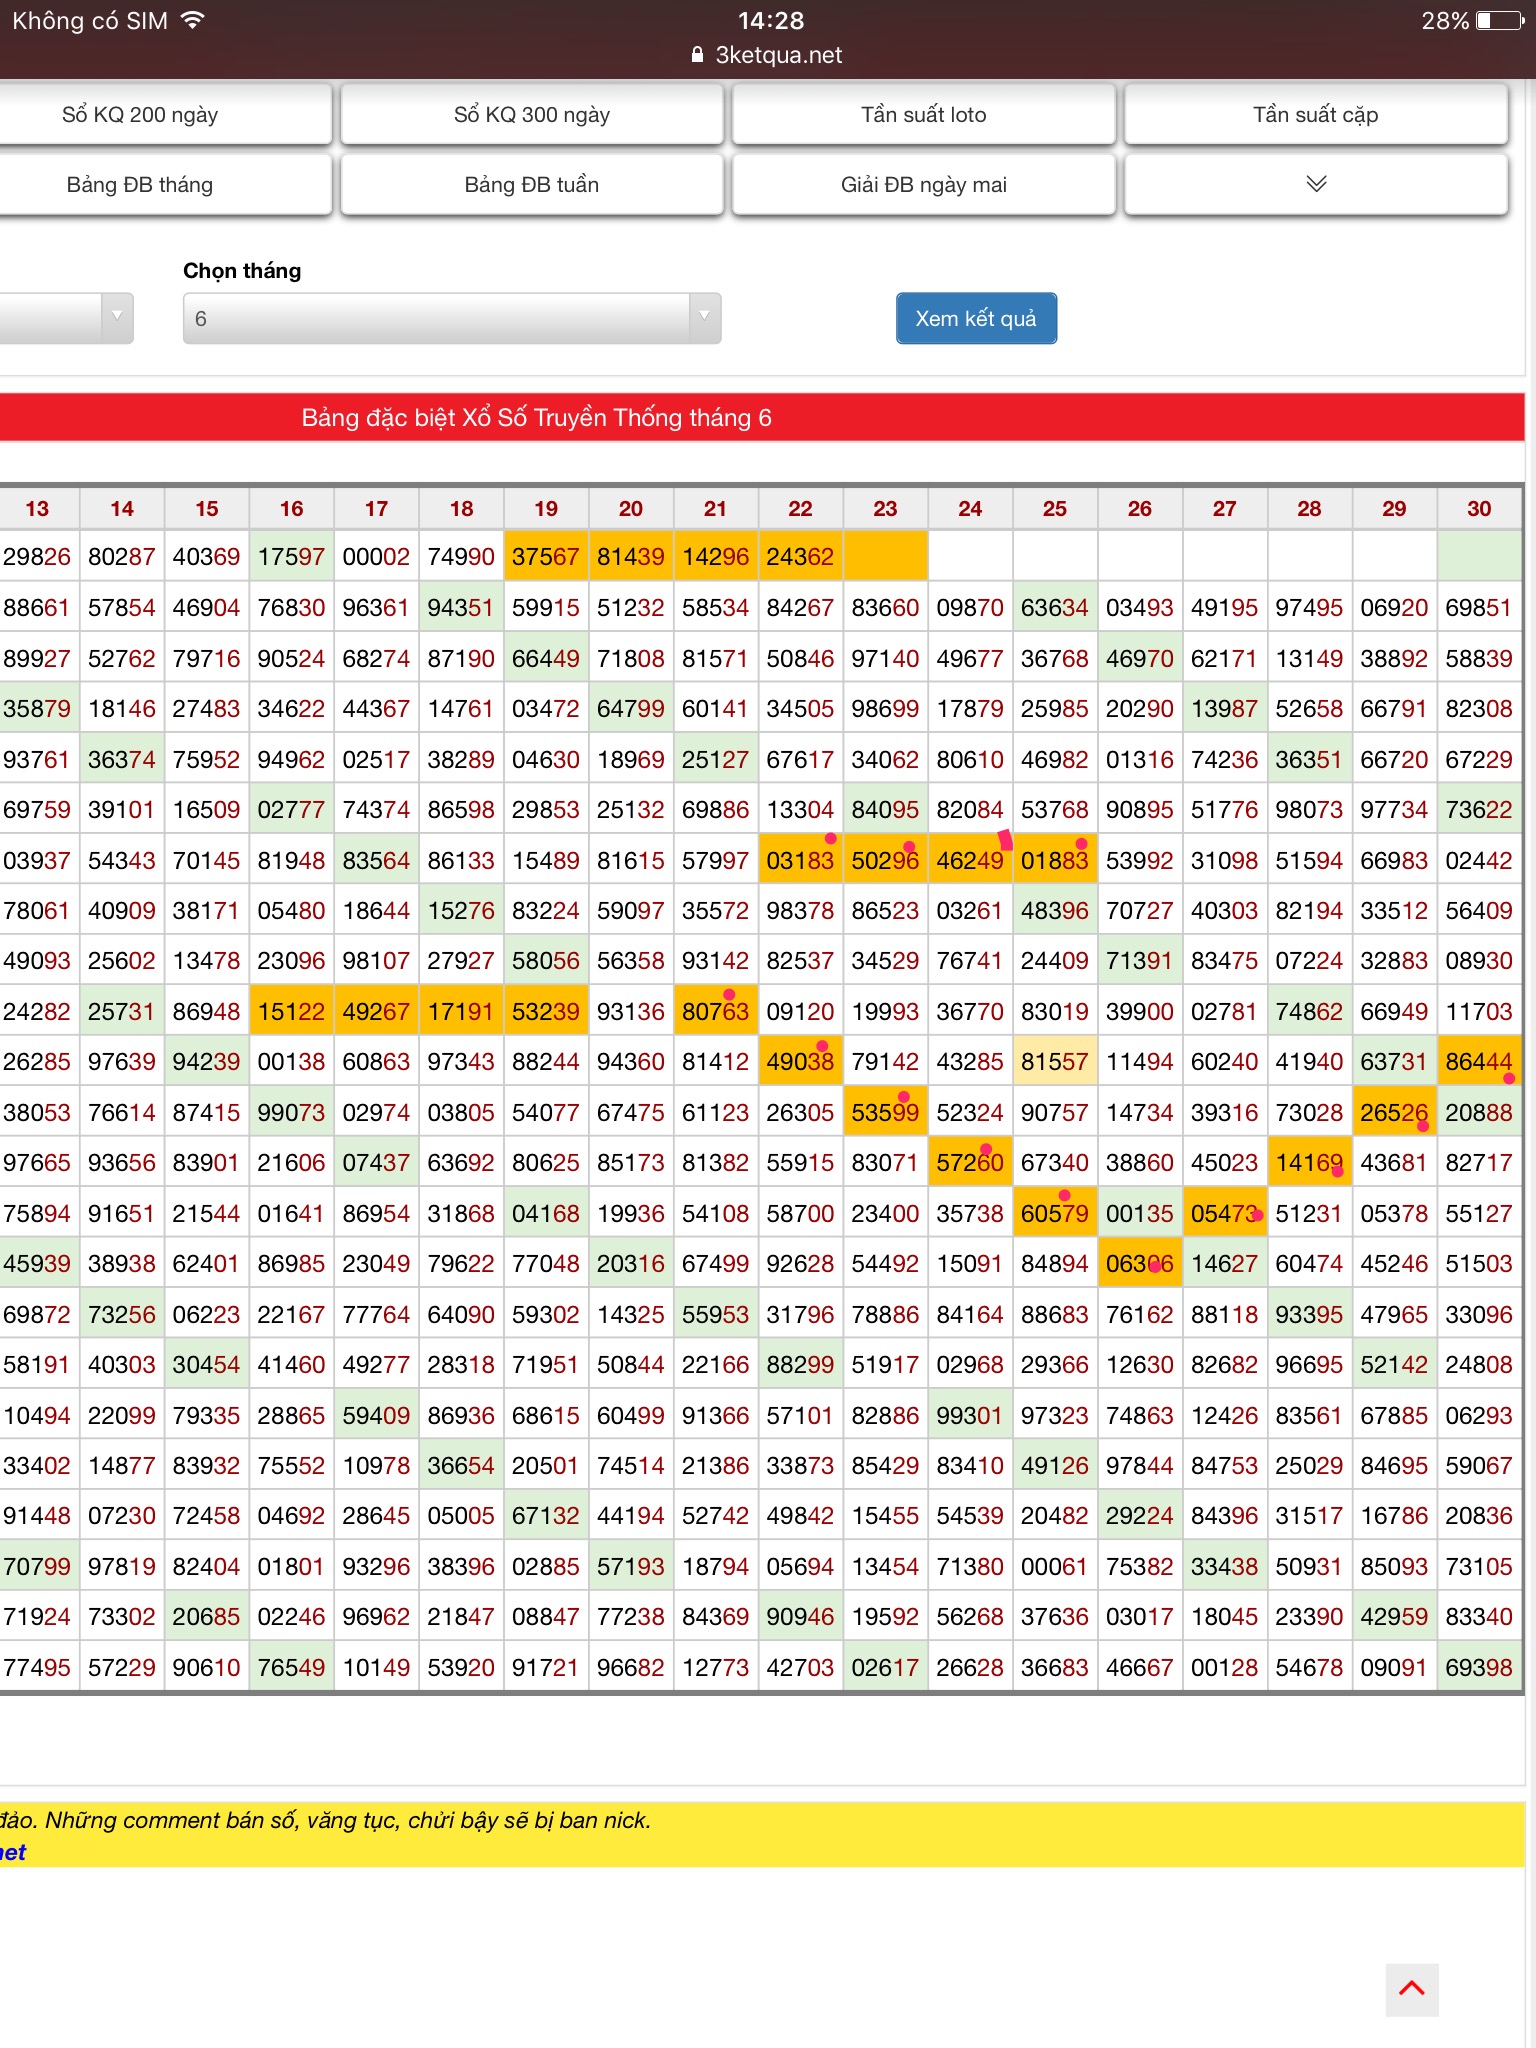The image size is (1536, 2048).
Task: Tap the lock icon beside 3ketqua.net
Action: click(x=698, y=55)
